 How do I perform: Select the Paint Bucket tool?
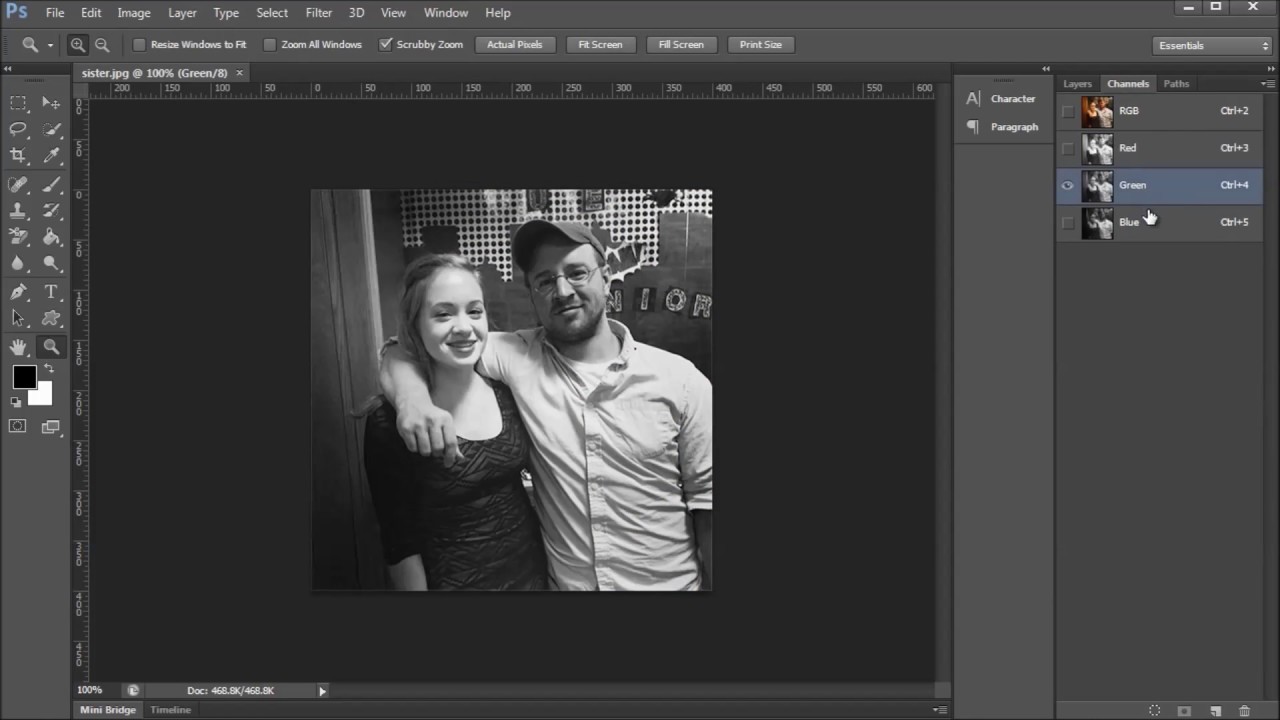(x=51, y=237)
